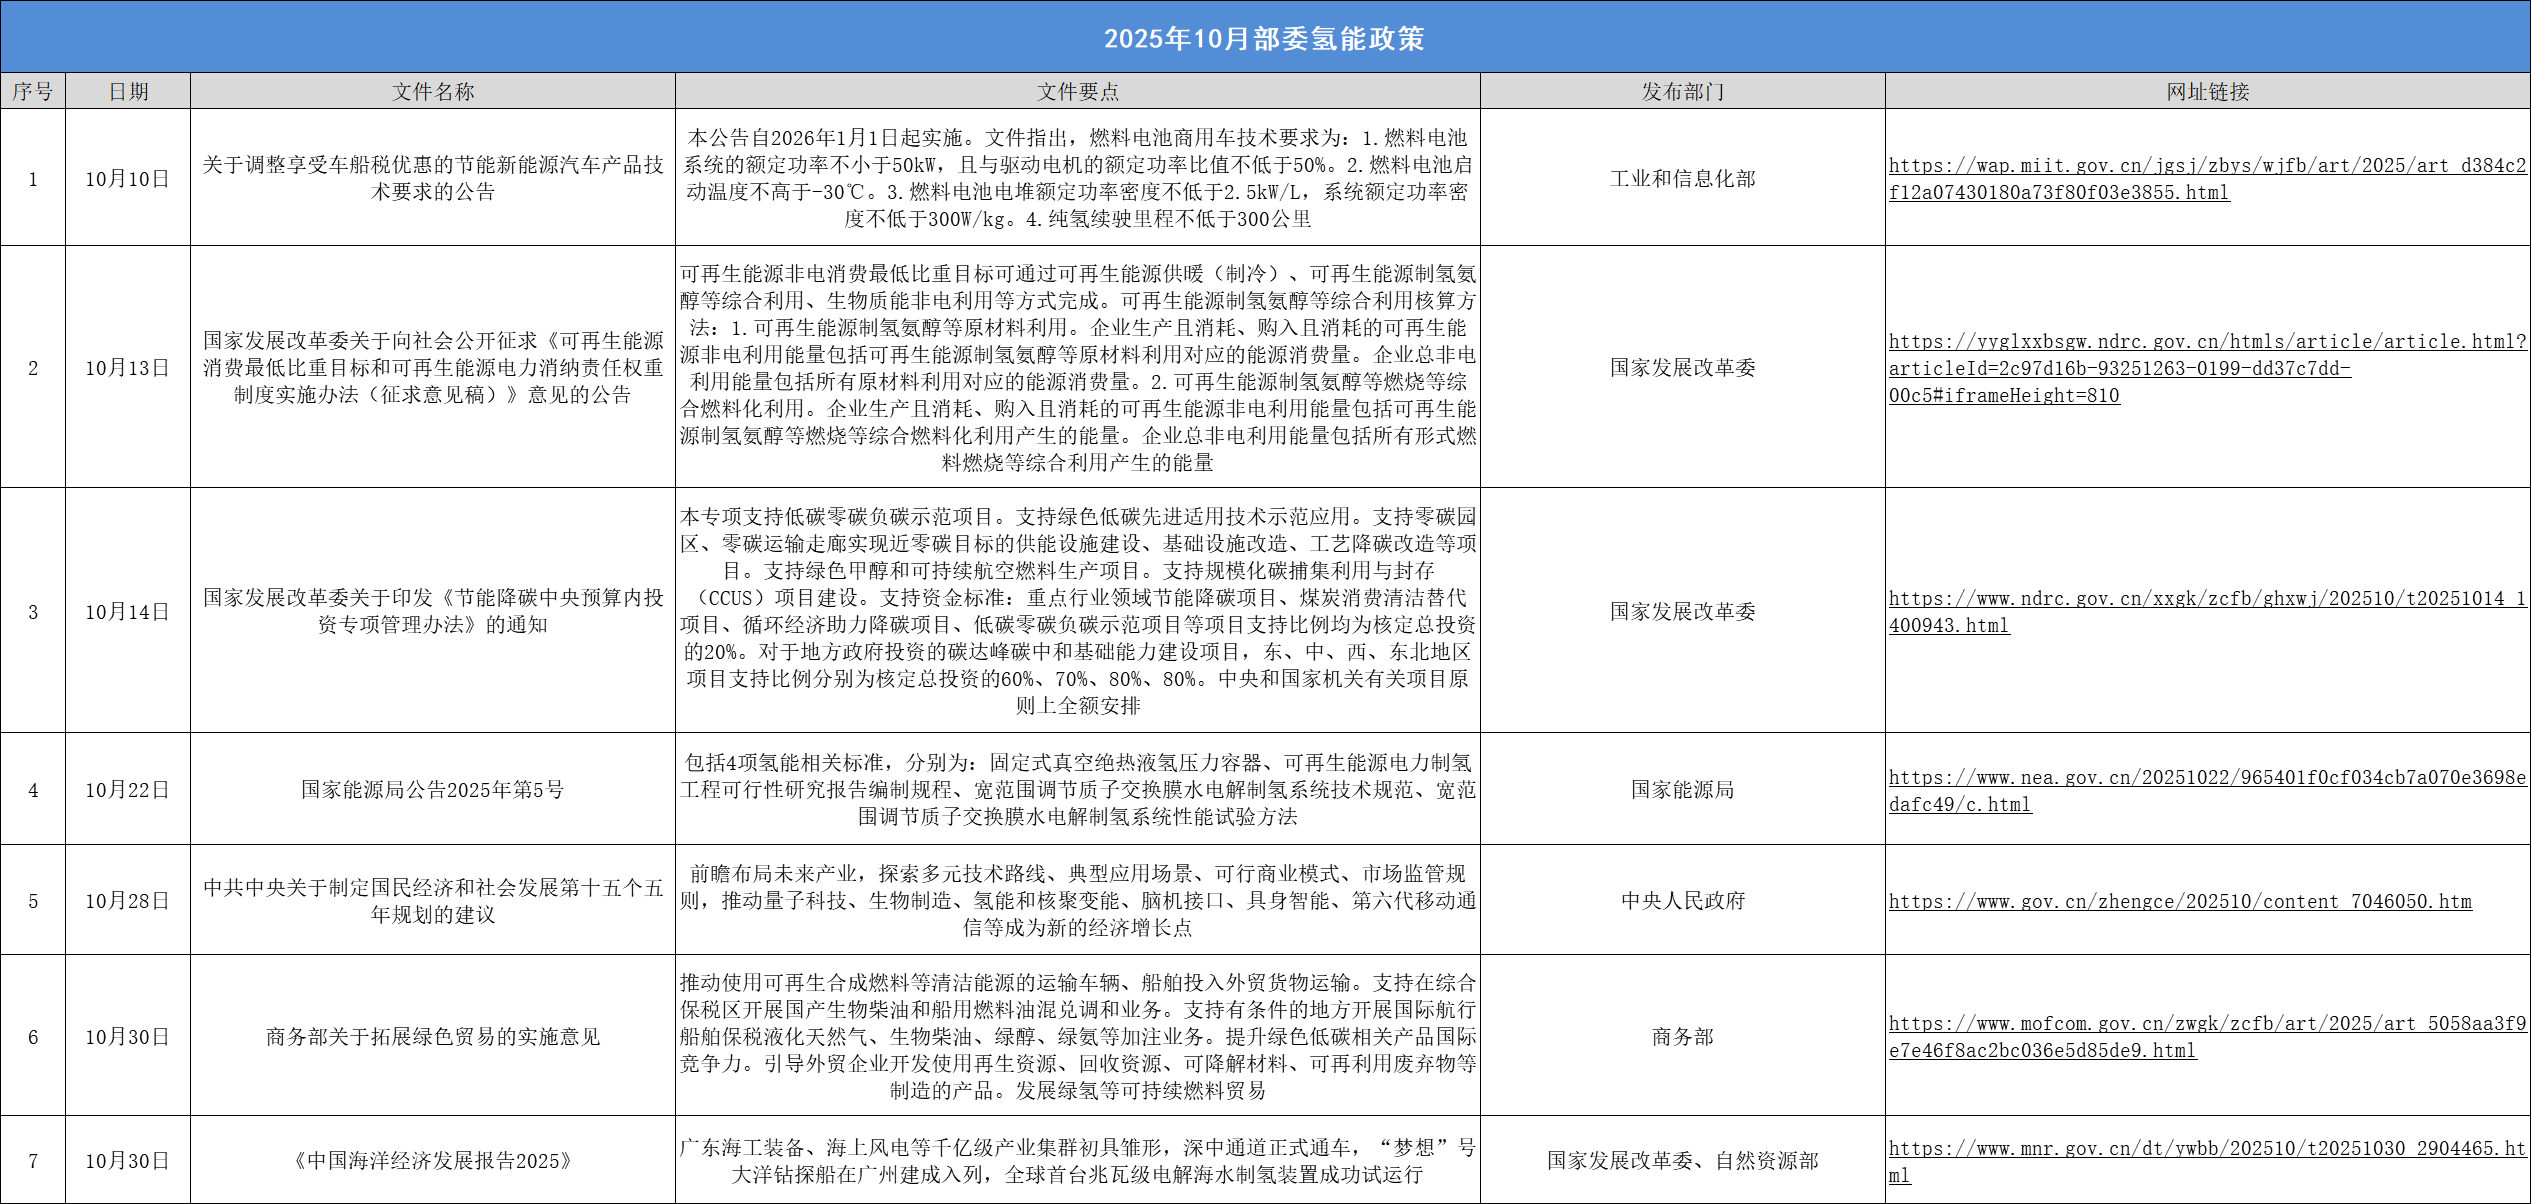Click the 中央人民政府 department cell
Viewport: 2532px width, 1204px height.
point(1682,901)
